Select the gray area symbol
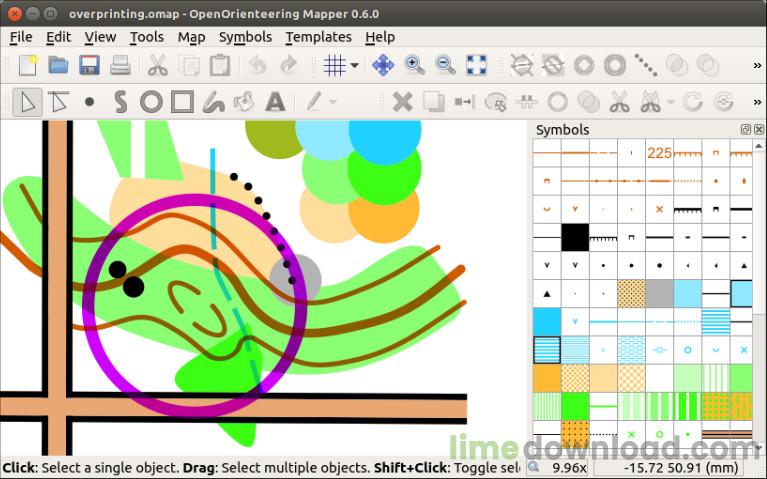The width and height of the screenshot is (767, 479). pos(659,294)
